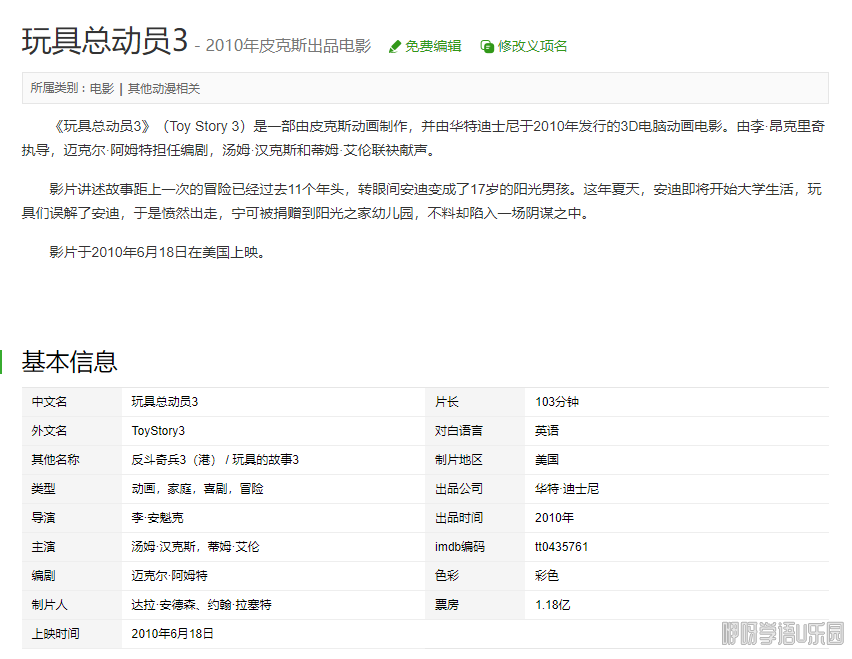This screenshot has height=659, width=852.
Task: Click the 色彩 label
Action: (x=447, y=576)
